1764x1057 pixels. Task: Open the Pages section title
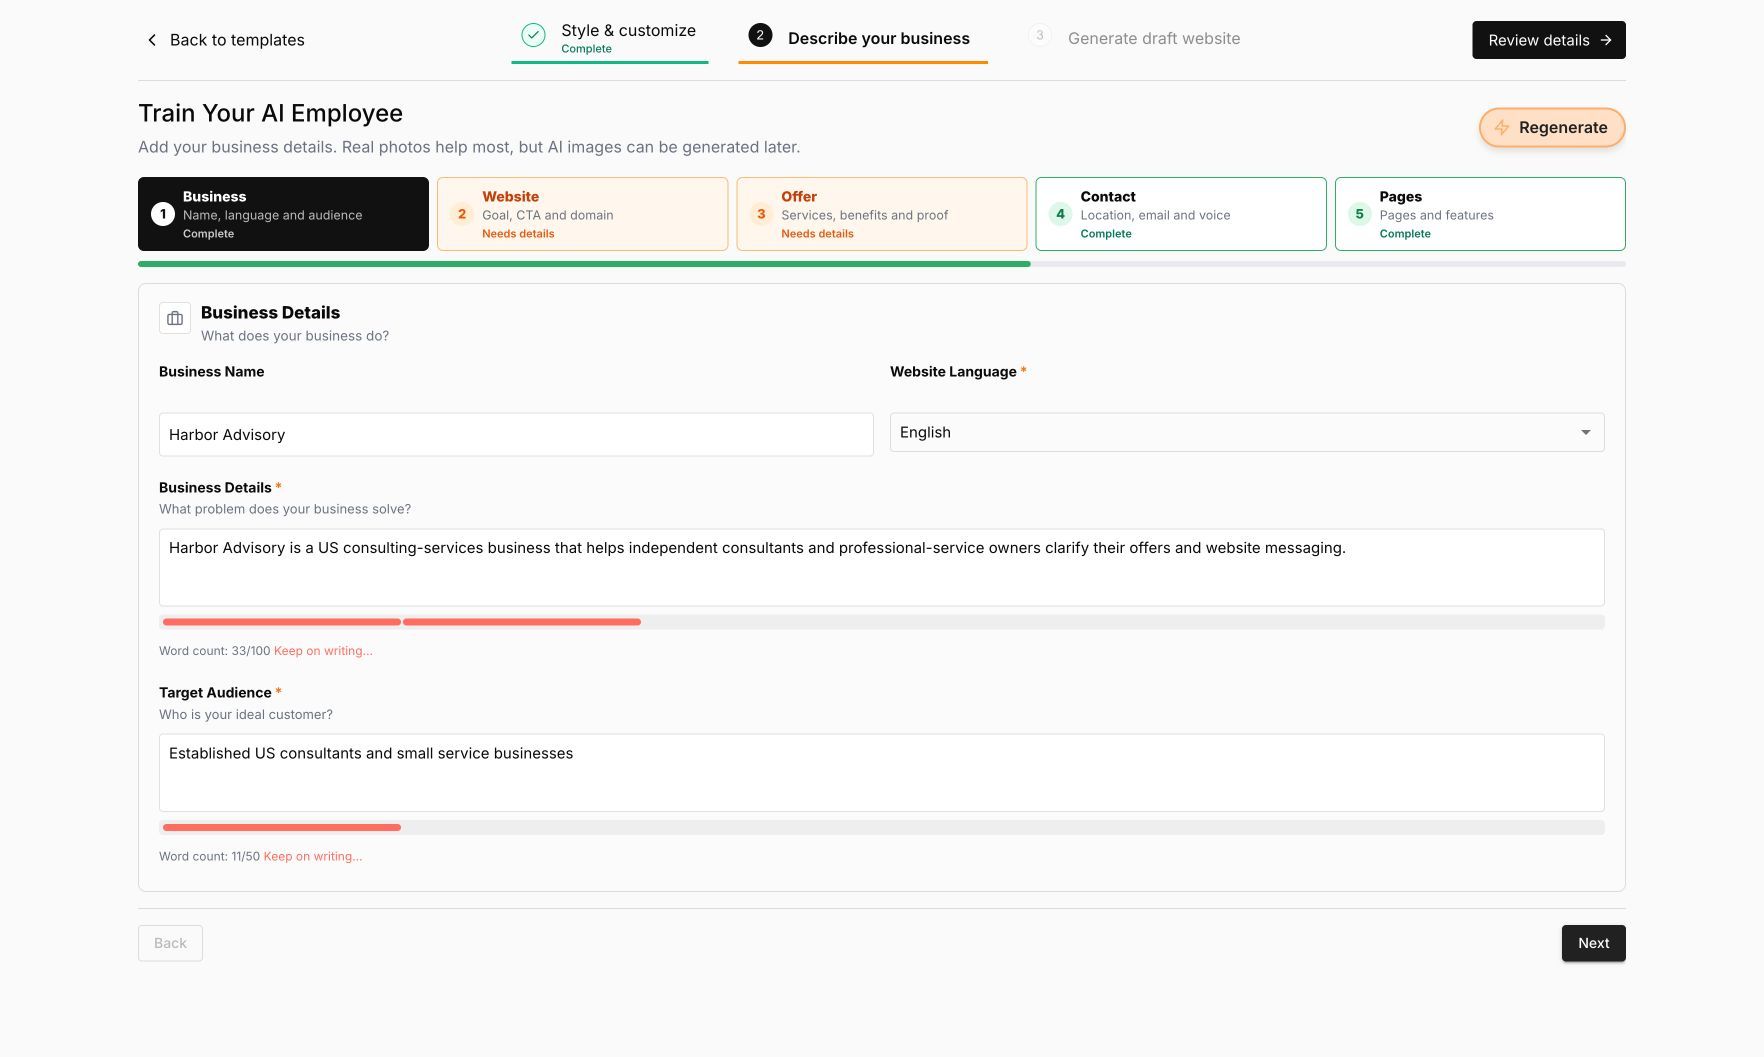pos(1400,197)
